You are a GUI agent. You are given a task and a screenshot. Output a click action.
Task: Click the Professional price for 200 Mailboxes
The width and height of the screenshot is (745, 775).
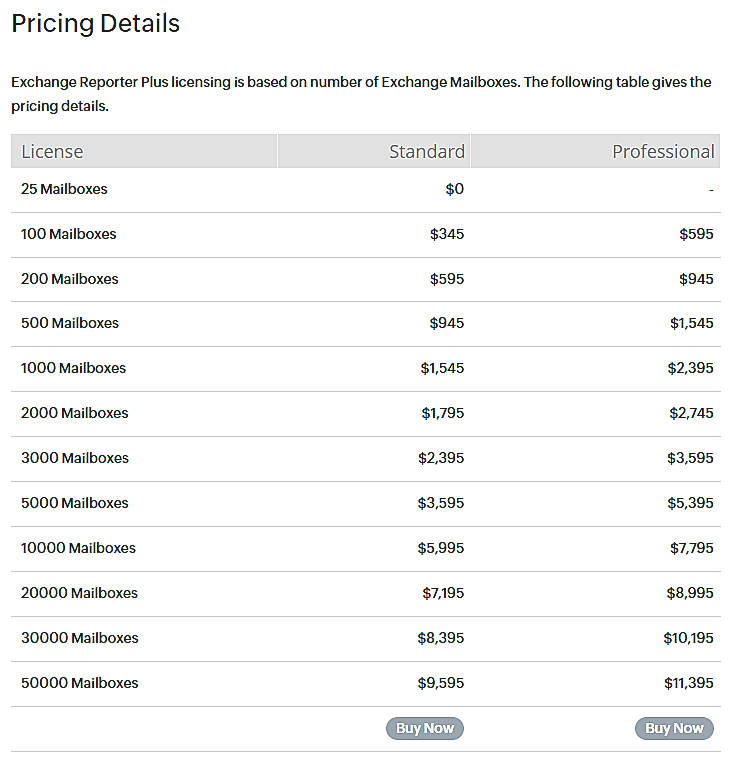695,279
